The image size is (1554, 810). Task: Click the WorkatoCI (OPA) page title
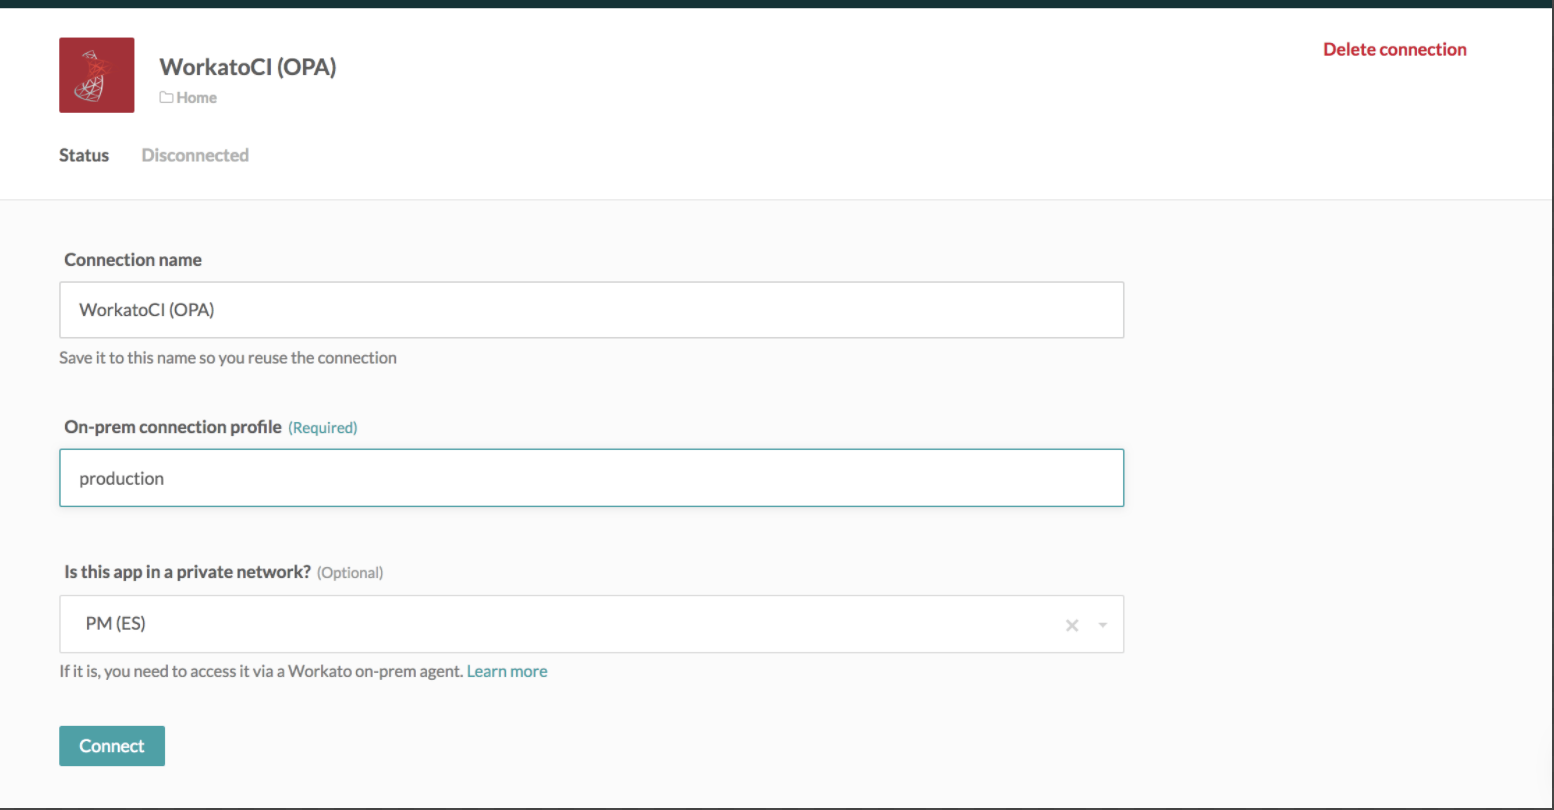pyautogui.click(x=248, y=67)
